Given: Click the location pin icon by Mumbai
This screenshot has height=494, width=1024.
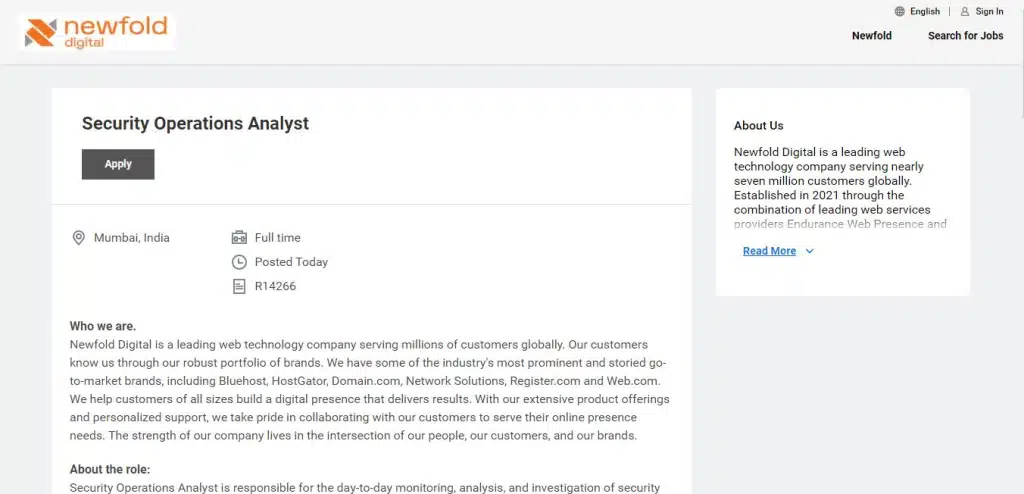Looking at the screenshot, I should tap(78, 238).
